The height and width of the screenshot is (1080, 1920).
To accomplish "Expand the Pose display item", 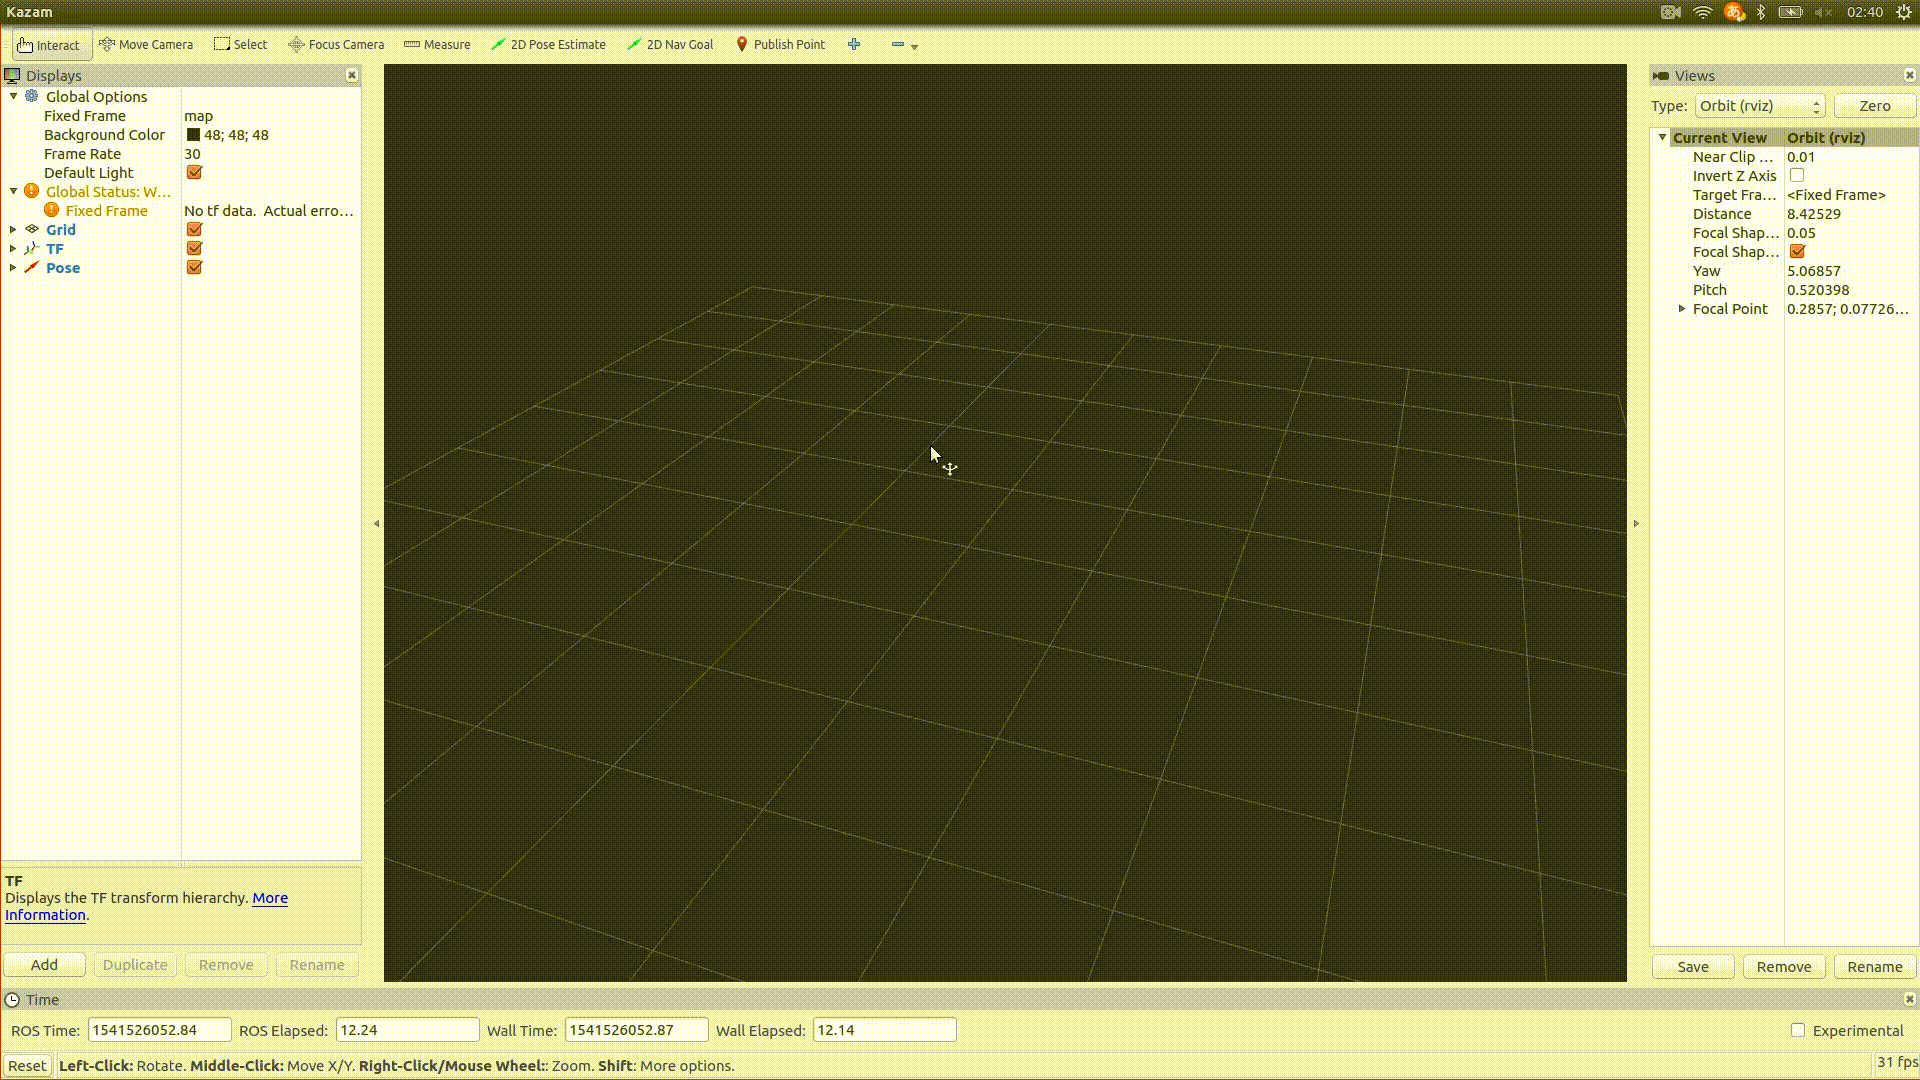I will 13,267.
